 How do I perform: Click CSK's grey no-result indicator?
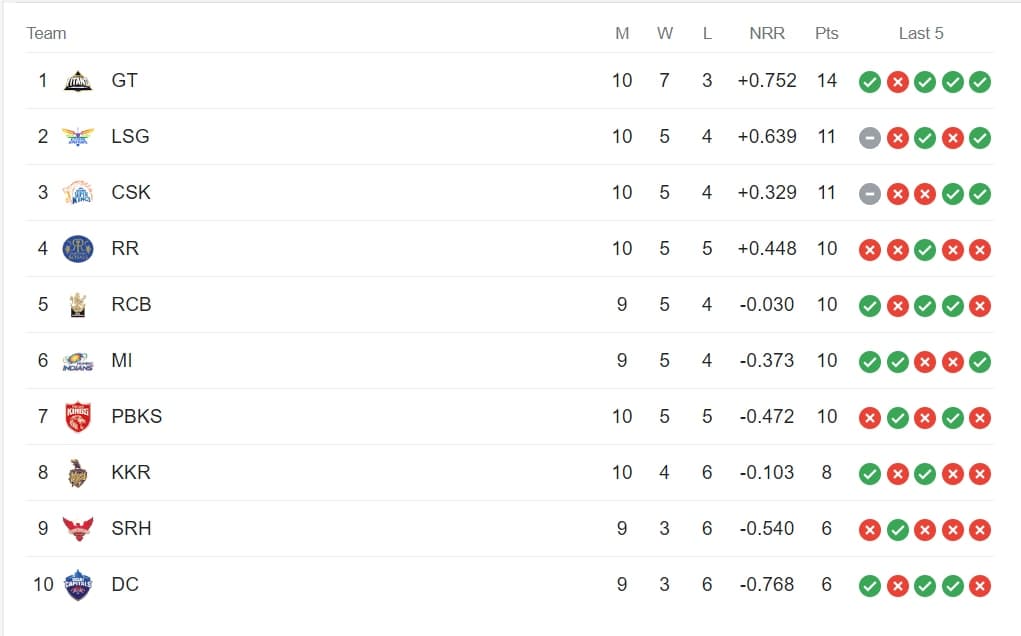click(x=870, y=194)
